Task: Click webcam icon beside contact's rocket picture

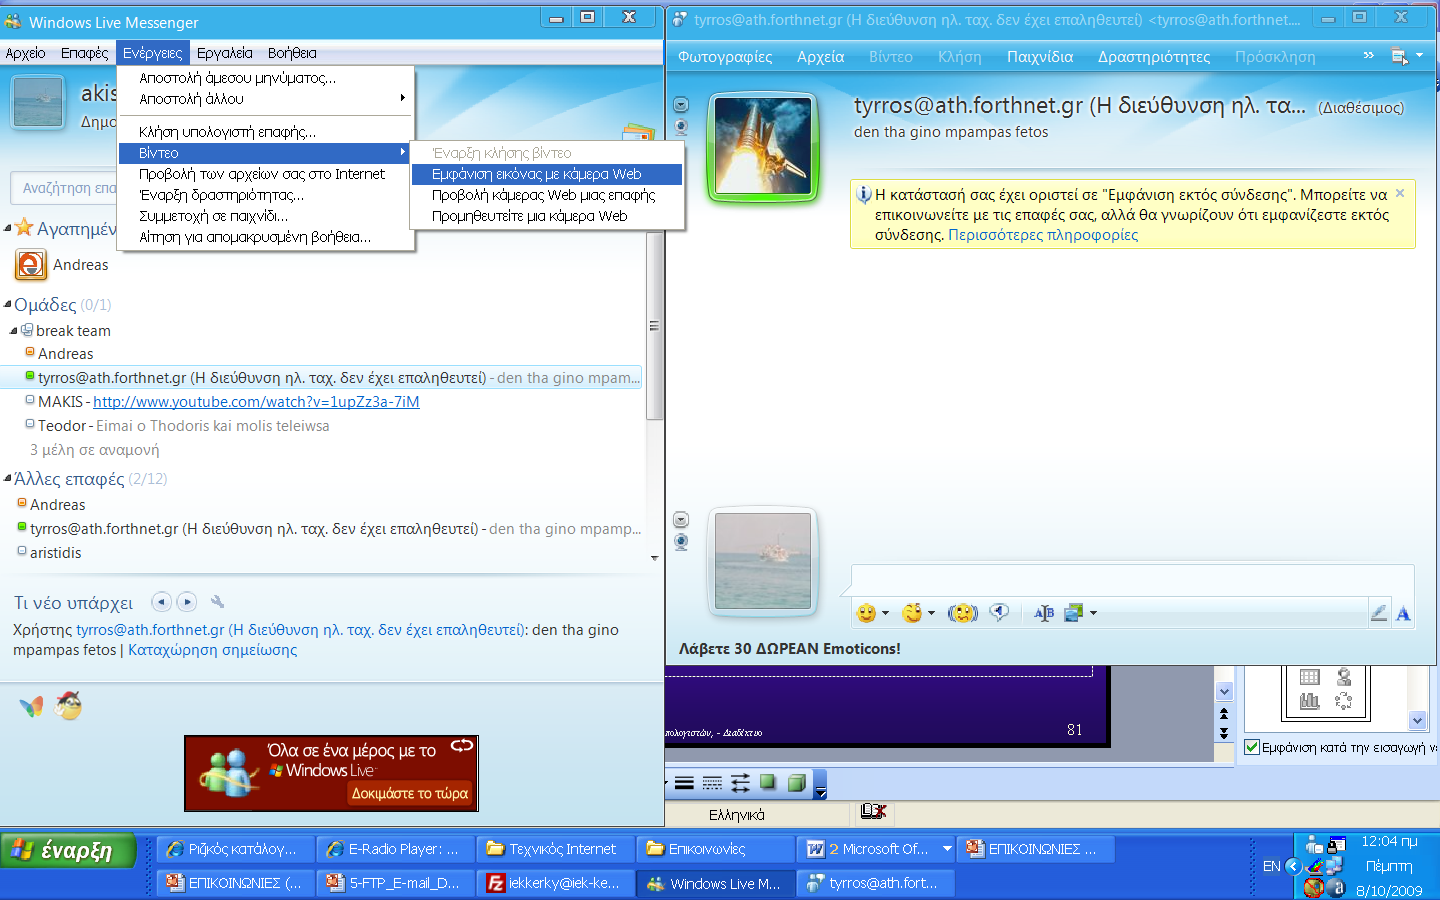Action: pos(681,127)
